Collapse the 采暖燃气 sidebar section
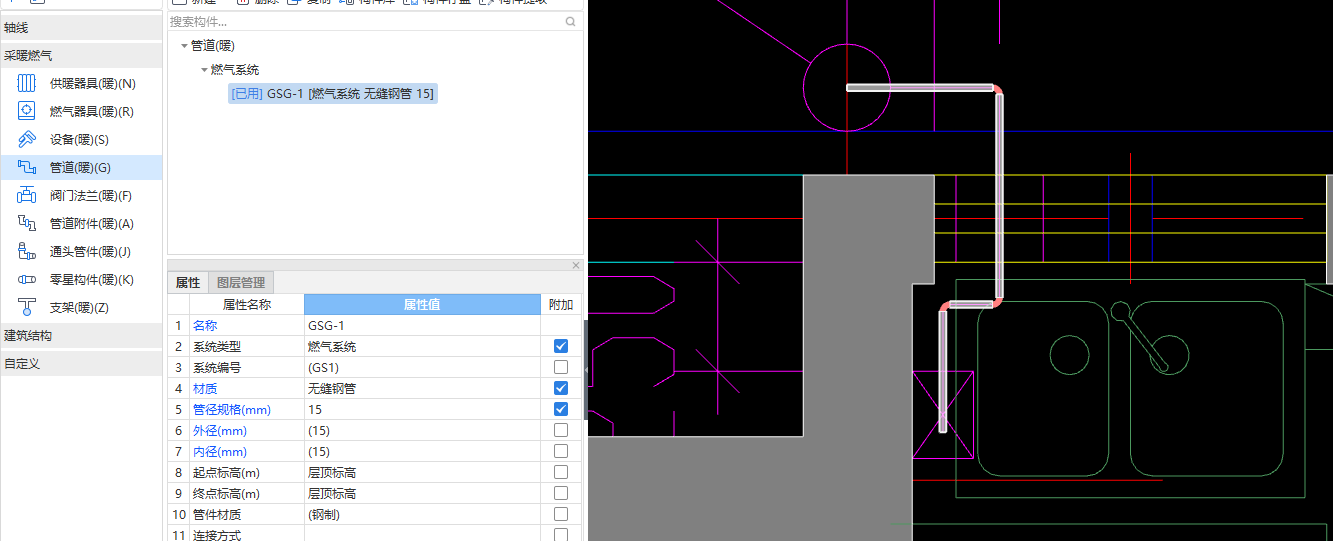 coord(81,56)
